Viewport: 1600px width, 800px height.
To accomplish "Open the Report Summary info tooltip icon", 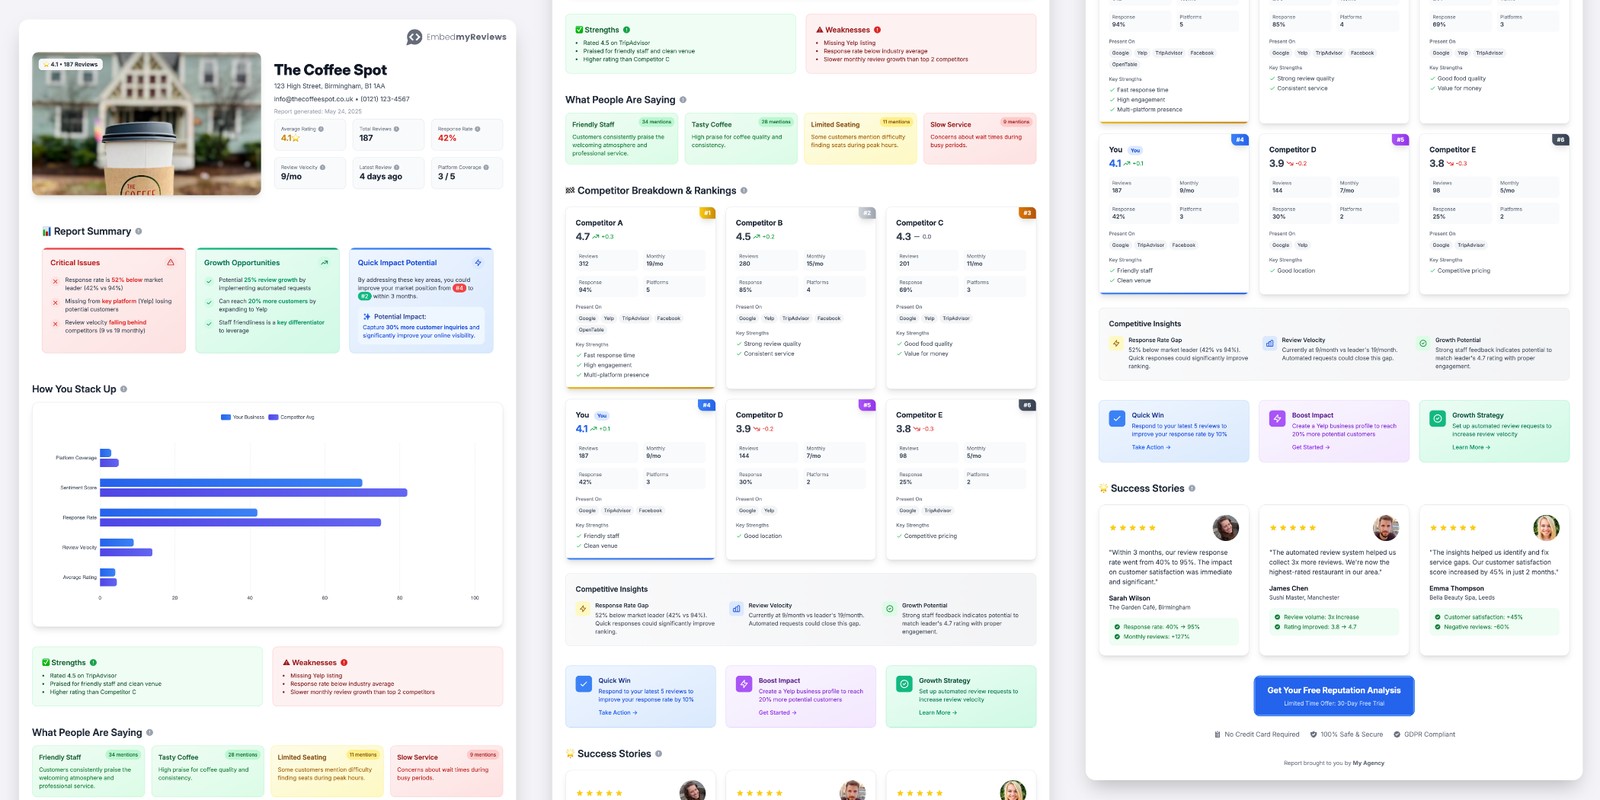I will pyautogui.click(x=138, y=231).
